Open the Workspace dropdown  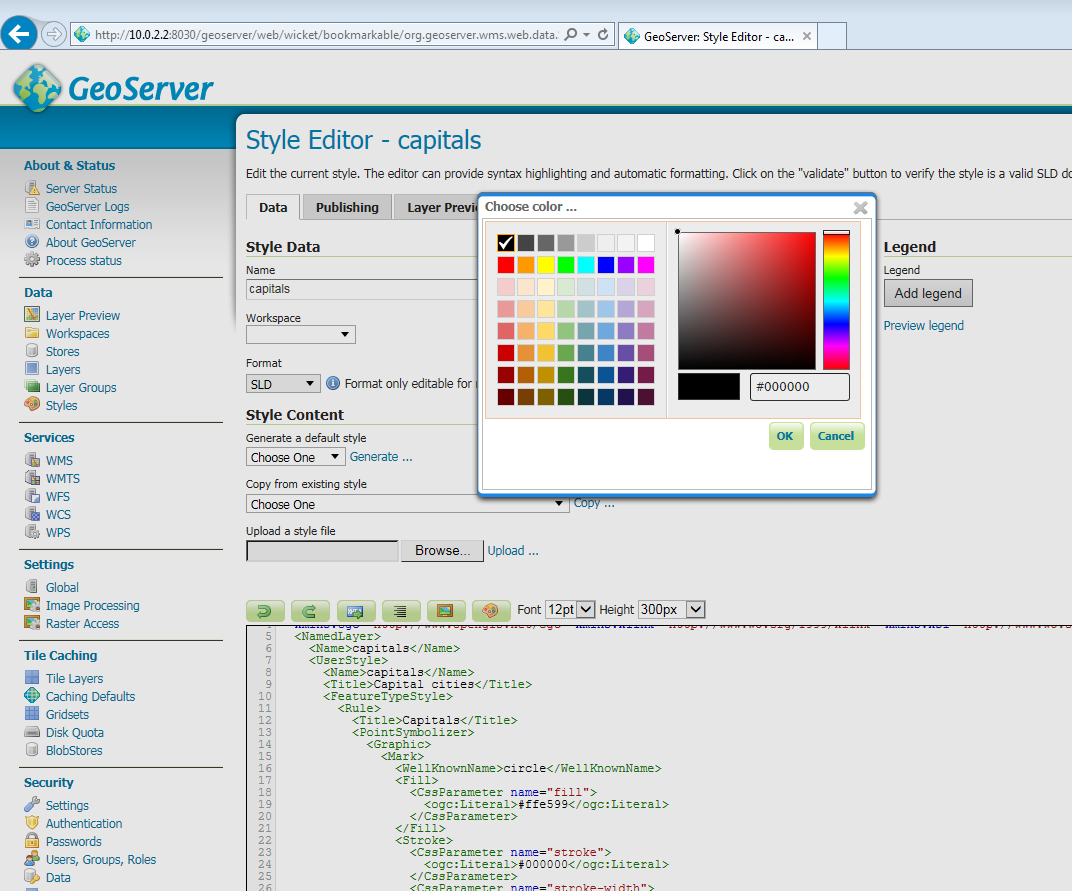click(301, 334)
